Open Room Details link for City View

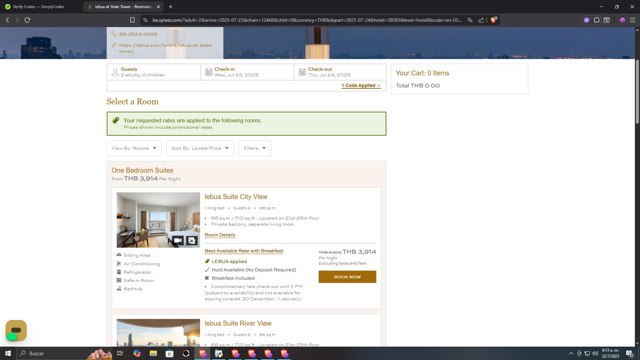click(x=220, y=235)
